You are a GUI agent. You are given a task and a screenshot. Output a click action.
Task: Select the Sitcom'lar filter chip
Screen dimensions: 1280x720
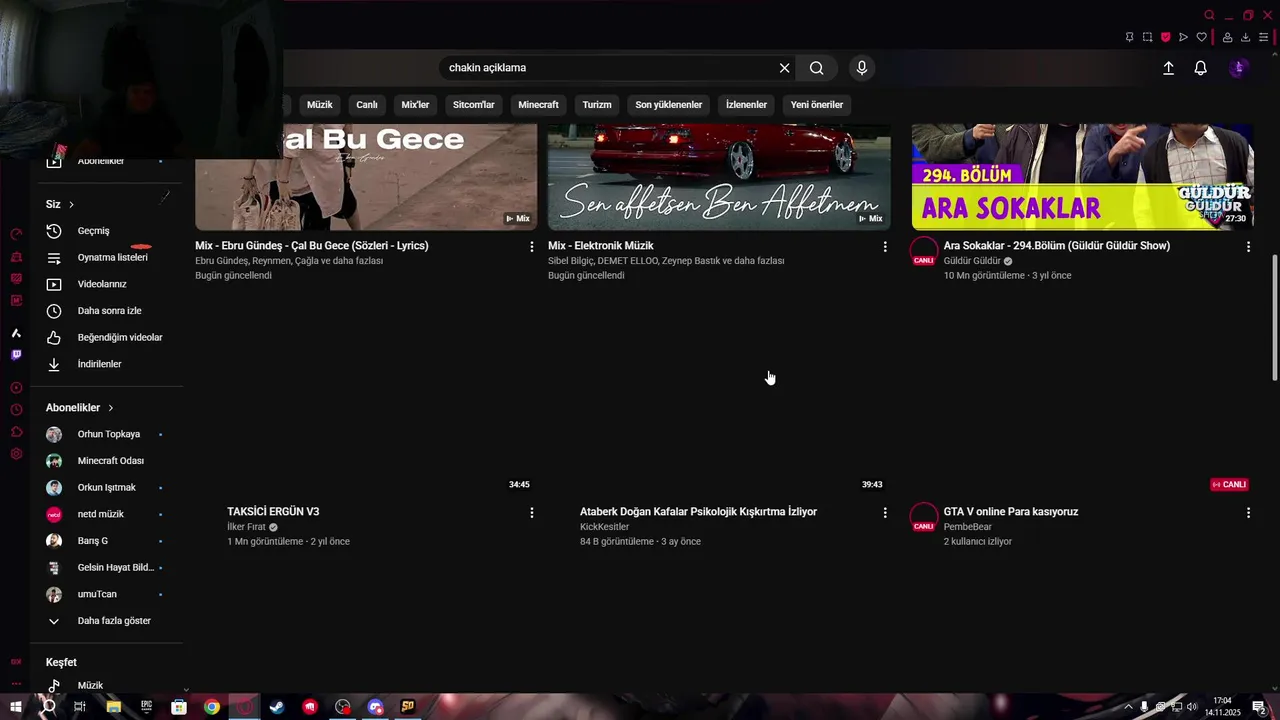point(474,105)
